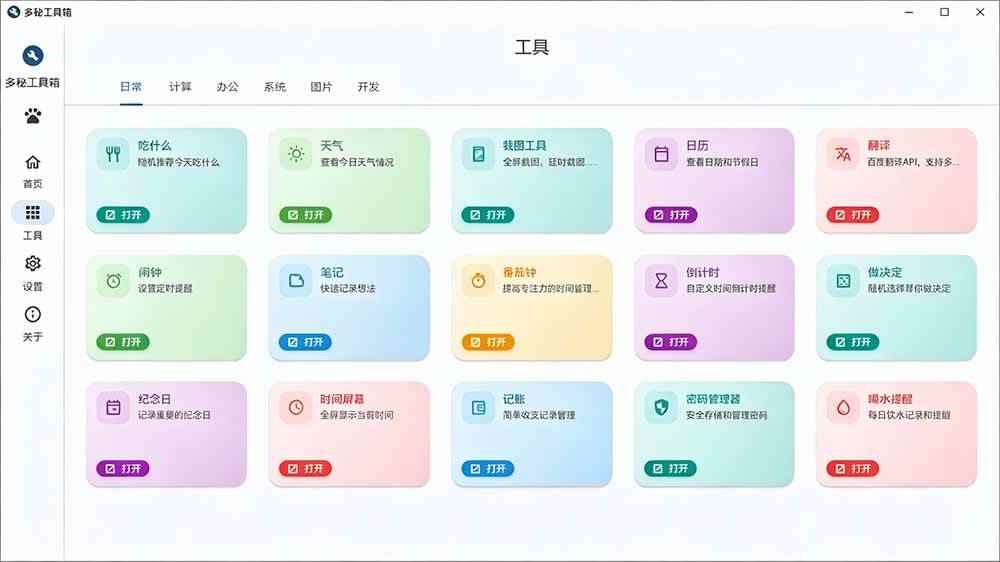Click 打开 on the 日历 card
The width and height of the screenshot is (1000, 562).
[671, 215]
